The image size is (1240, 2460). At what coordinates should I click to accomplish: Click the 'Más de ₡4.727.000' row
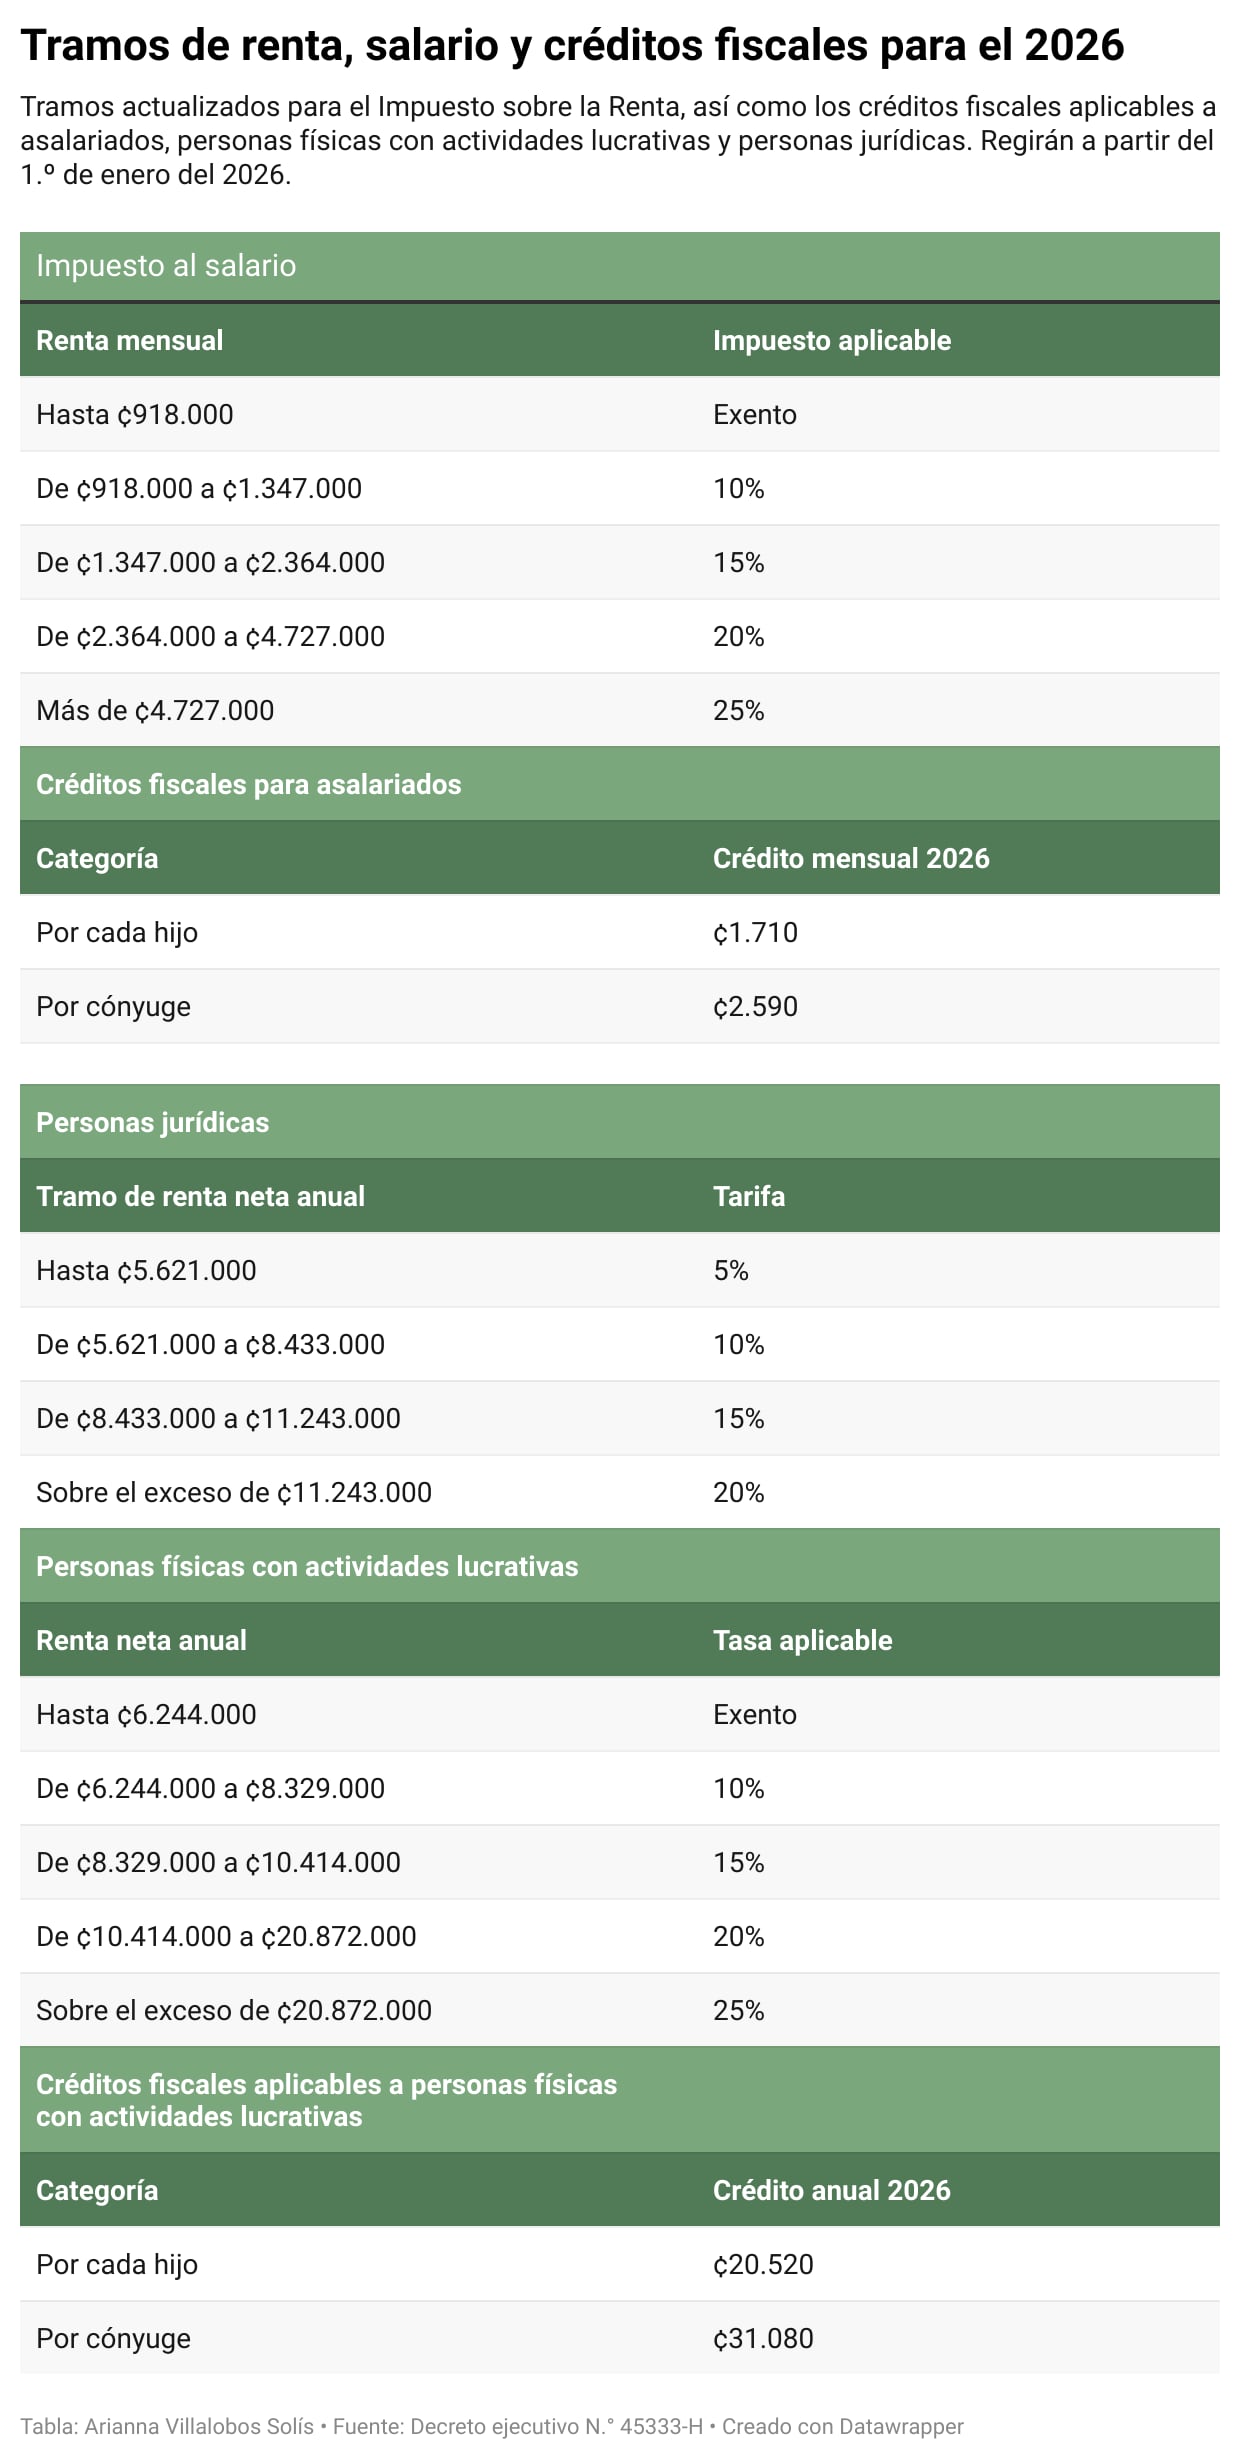[155, 711]
